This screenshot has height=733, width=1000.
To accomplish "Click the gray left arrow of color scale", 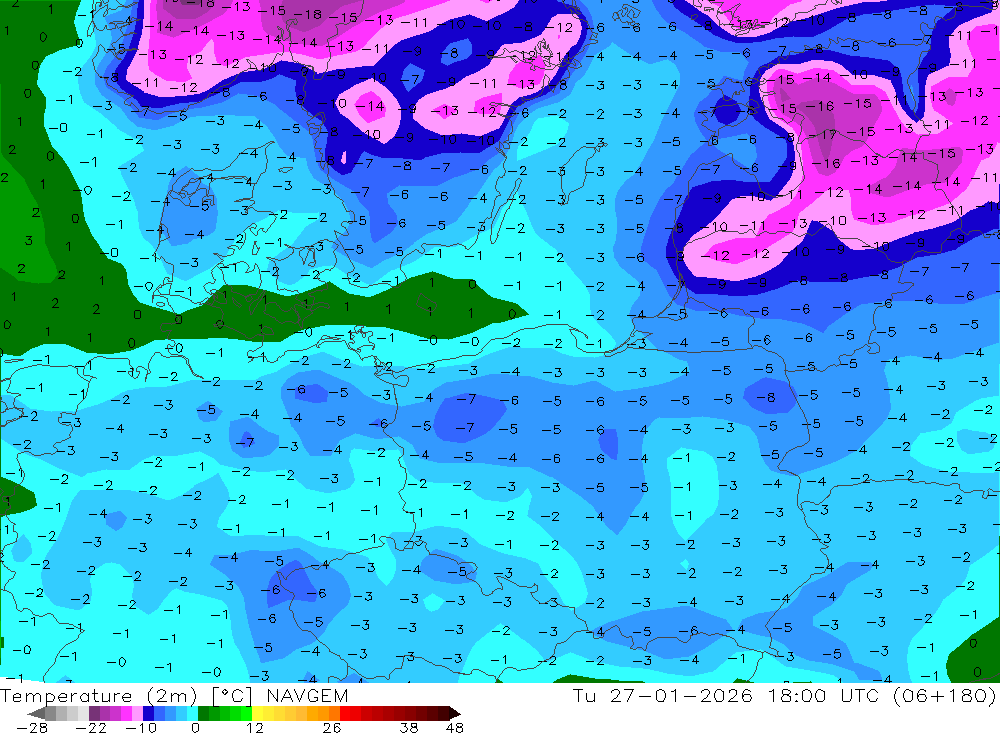I will click(36, 713).
